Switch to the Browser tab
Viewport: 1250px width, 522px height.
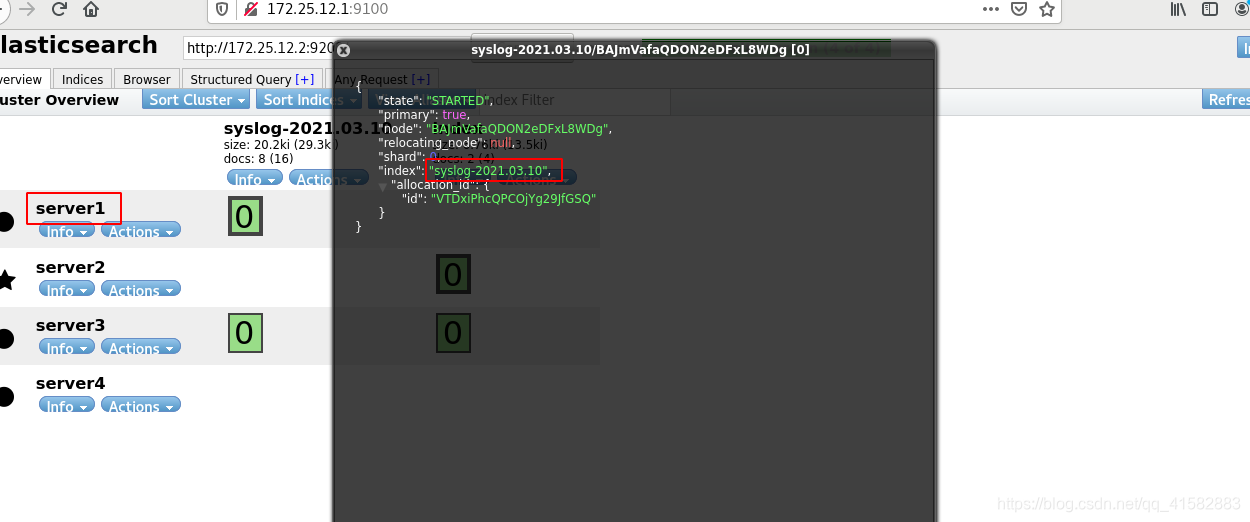(x=147, y=79)
